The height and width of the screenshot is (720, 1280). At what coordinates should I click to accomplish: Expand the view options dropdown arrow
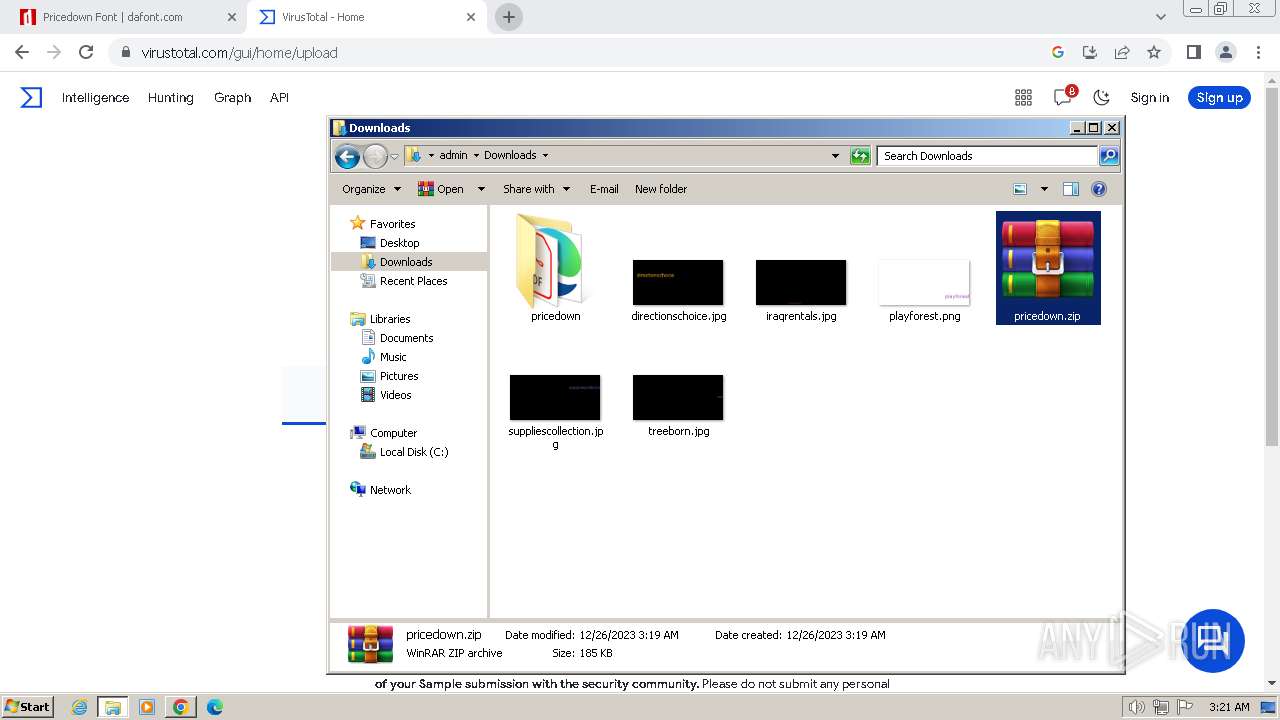pyautogui.click(x=1044, y=189)
